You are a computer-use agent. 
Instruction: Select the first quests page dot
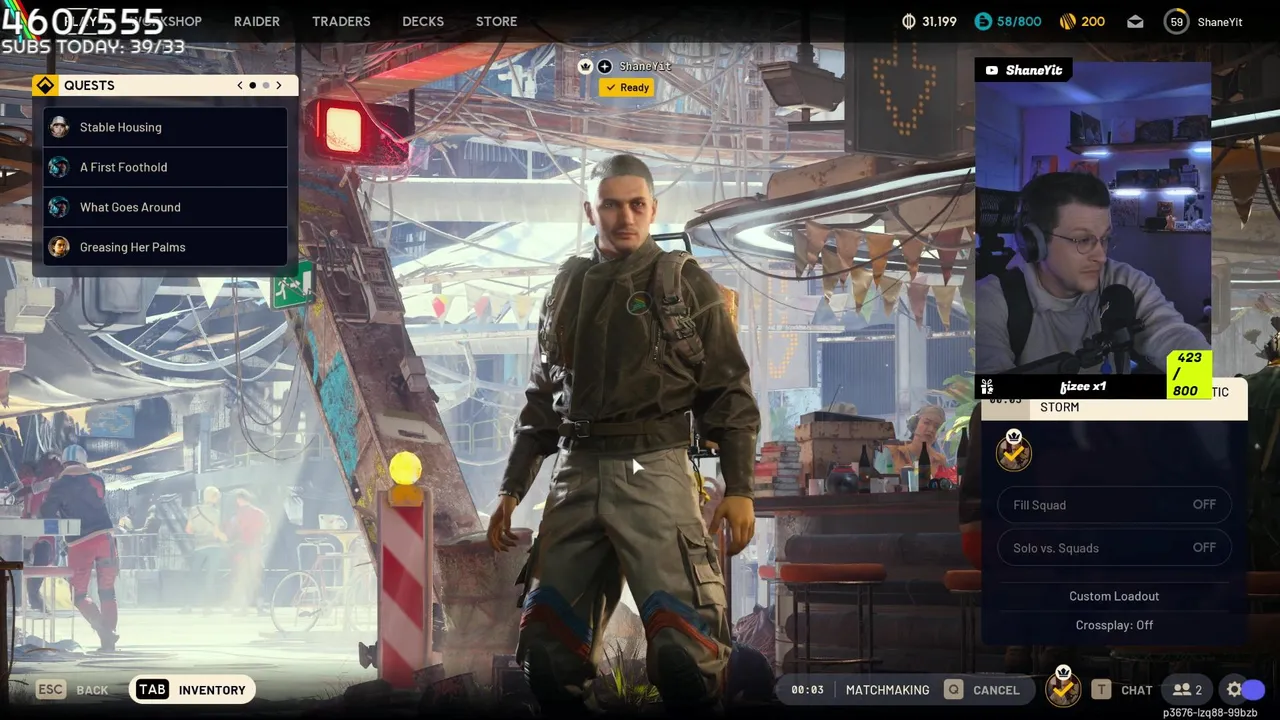point(253,85)
